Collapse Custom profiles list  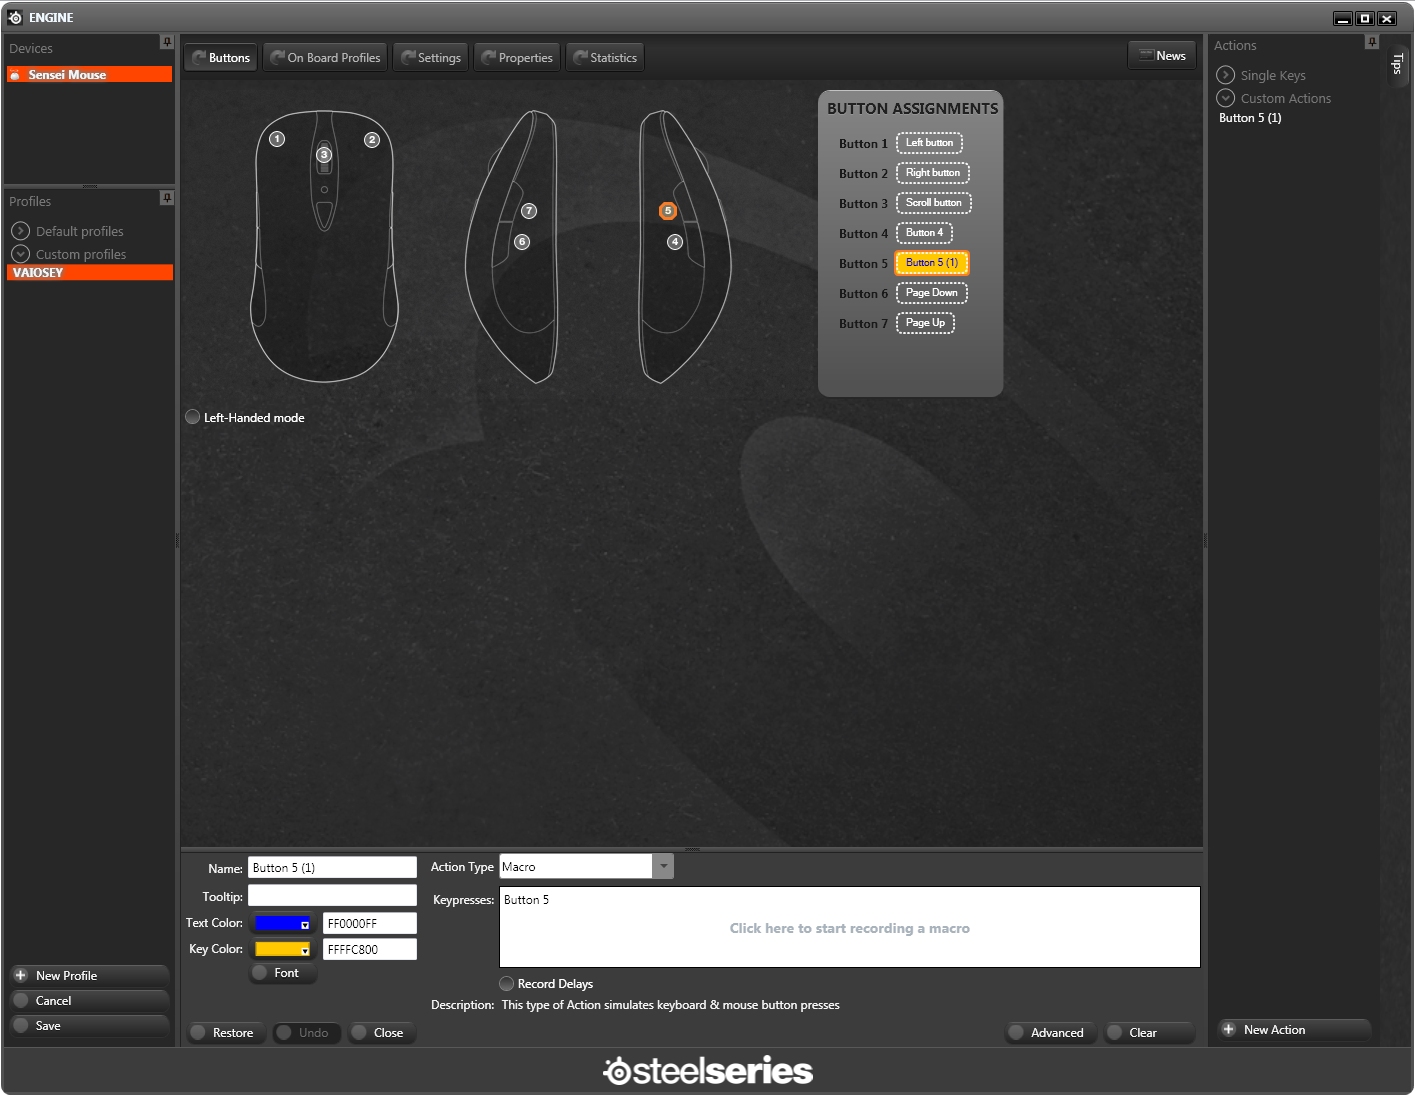tap(21, 254)
